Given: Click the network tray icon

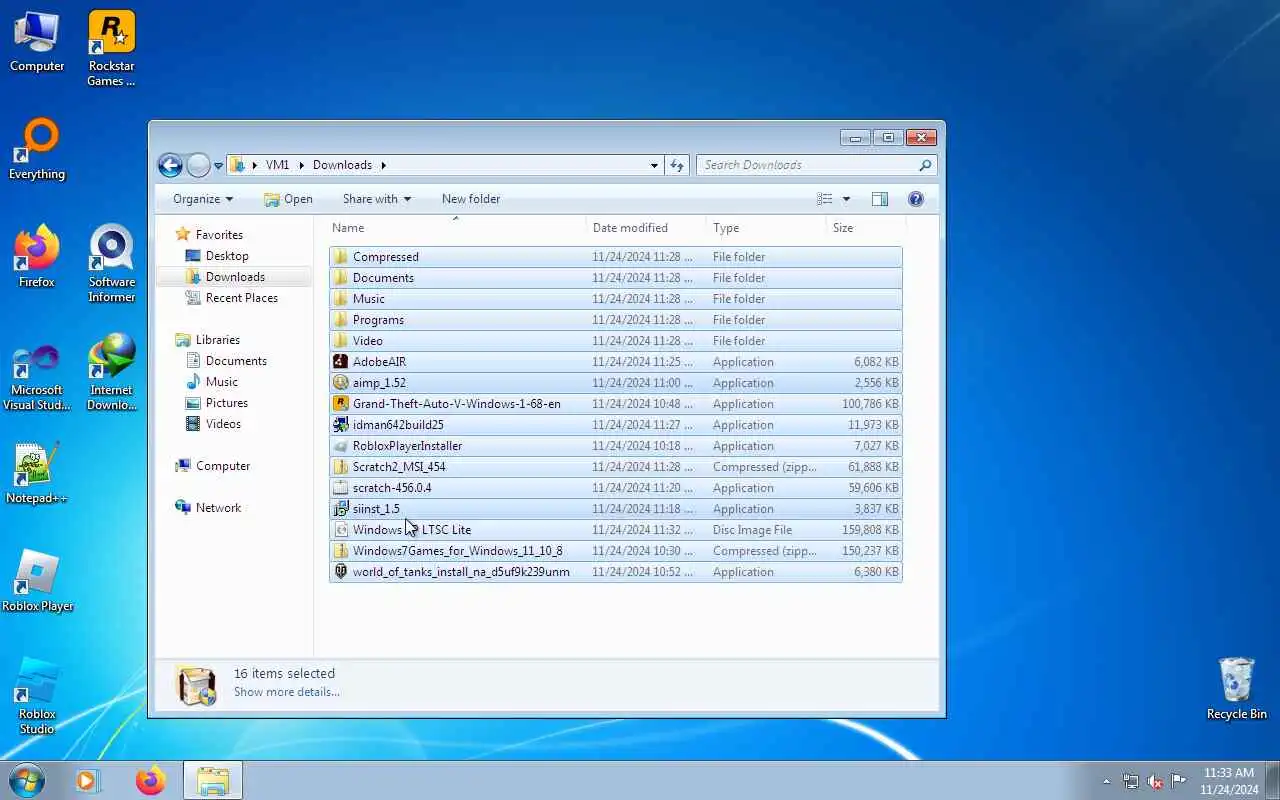Looking at the screenshot, I should [x=1131, y=781].
